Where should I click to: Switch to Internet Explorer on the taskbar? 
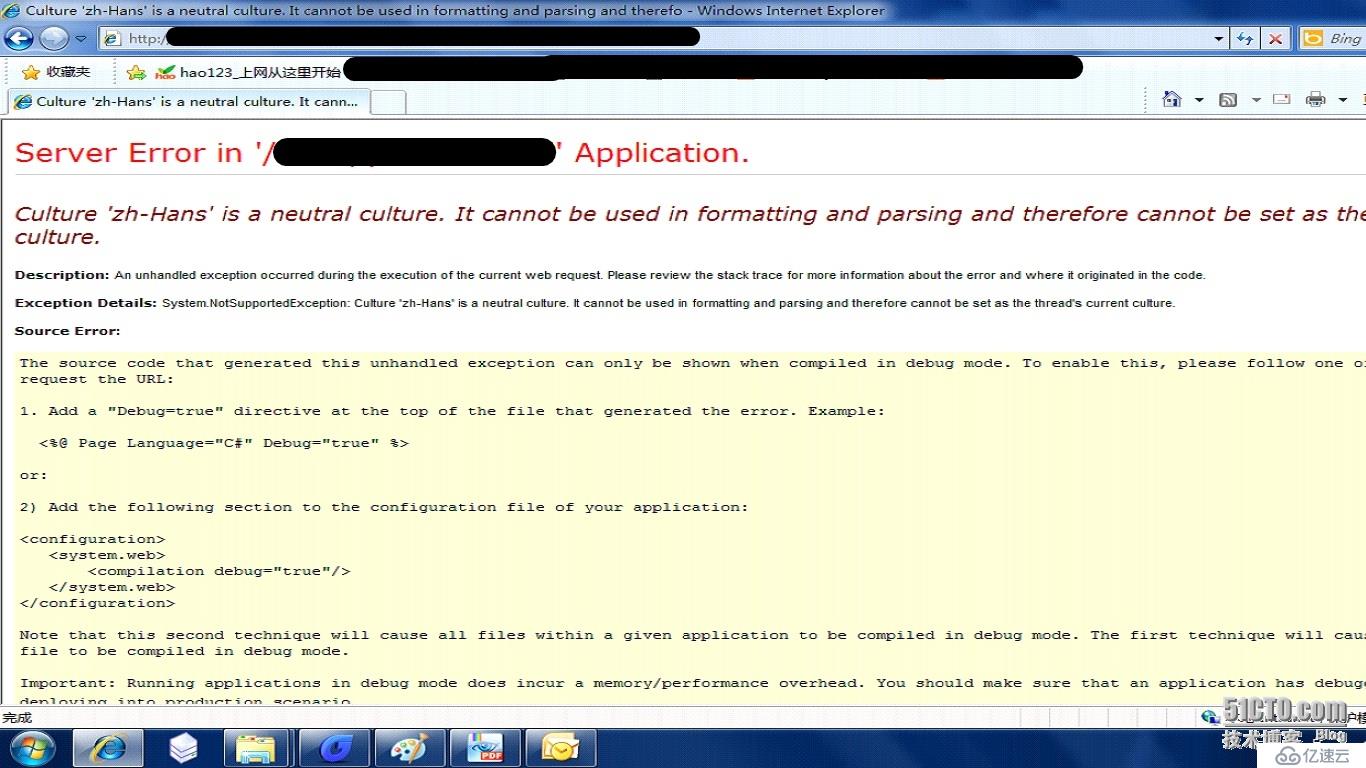(x=109, y=748)
